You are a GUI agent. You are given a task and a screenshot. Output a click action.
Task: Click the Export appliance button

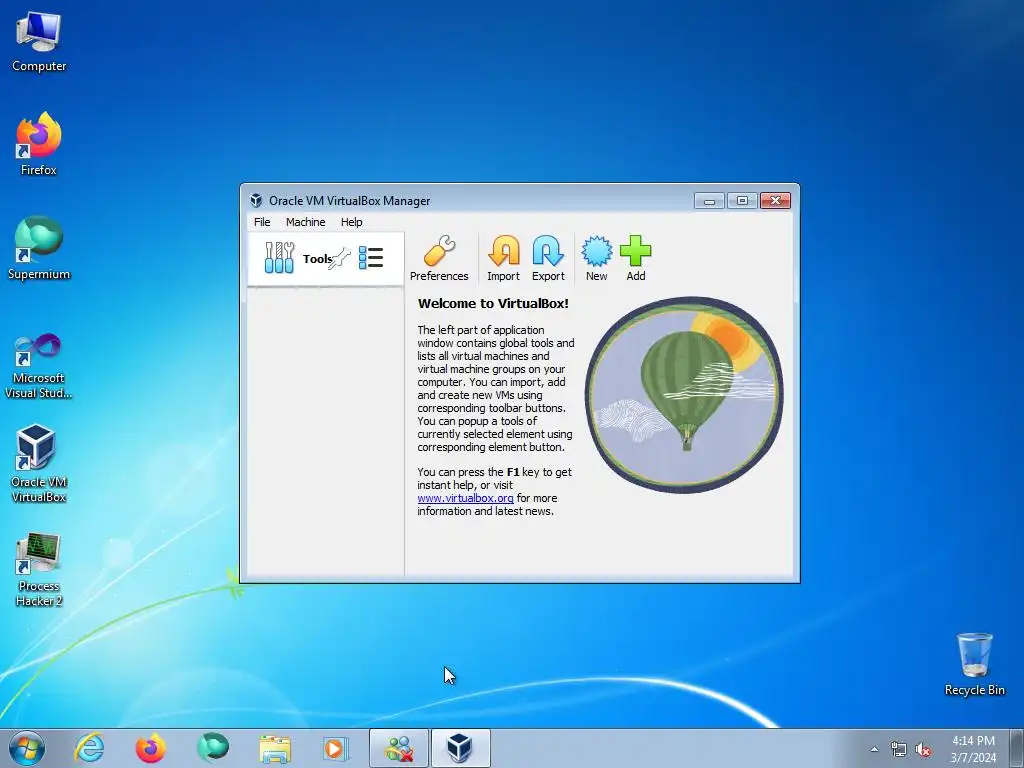(548, 259)
